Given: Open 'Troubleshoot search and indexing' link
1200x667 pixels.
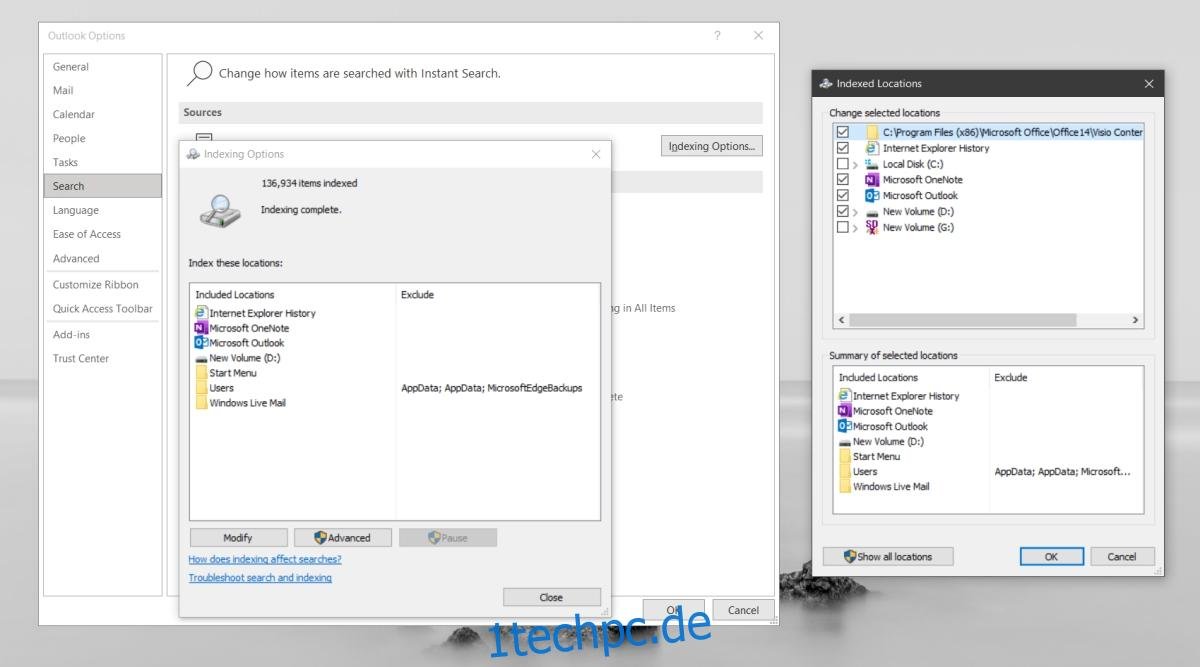Looking at the screenshot, I should [x=260, y=578].
